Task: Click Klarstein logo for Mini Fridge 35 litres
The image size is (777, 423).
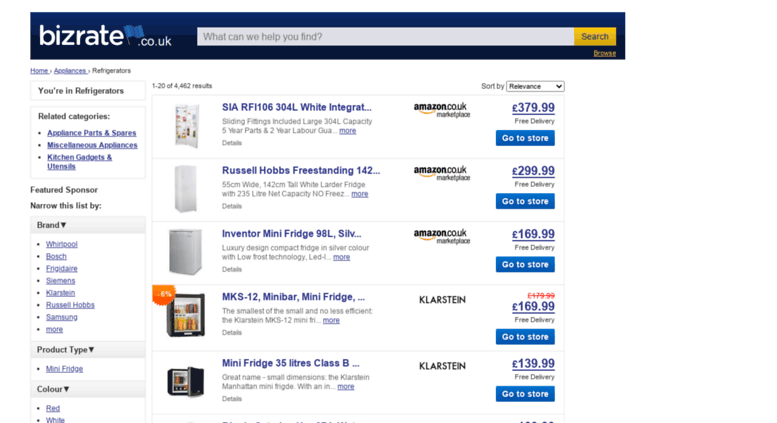Action: (x=442, y=366)
